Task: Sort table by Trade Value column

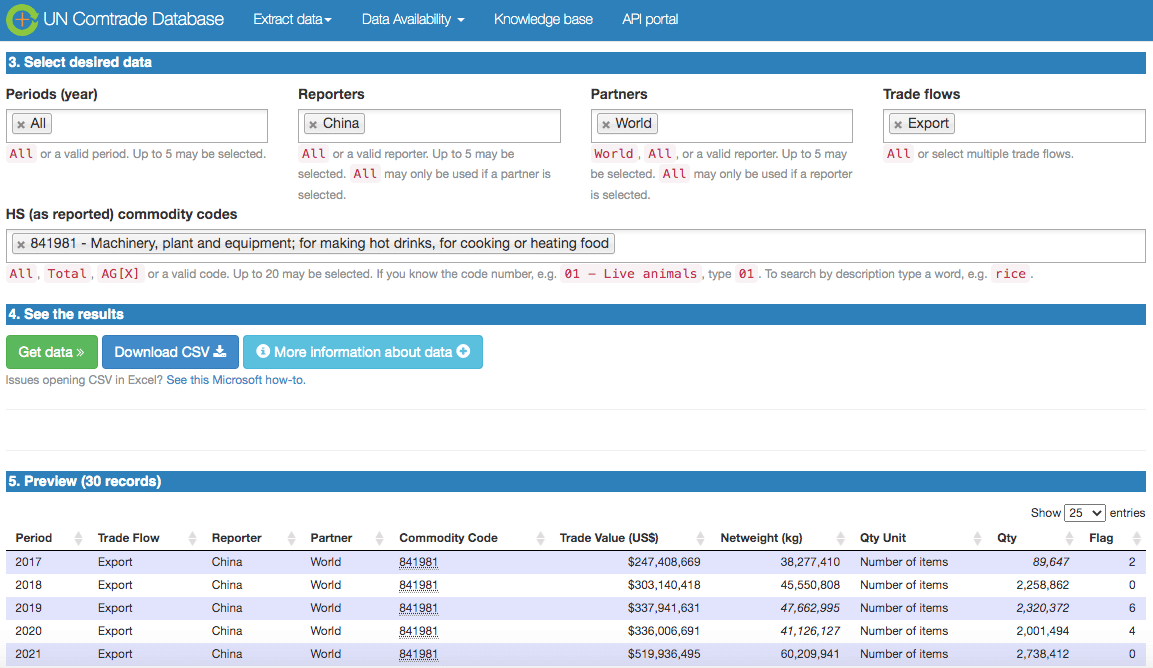Action: [x=608, y=538]
